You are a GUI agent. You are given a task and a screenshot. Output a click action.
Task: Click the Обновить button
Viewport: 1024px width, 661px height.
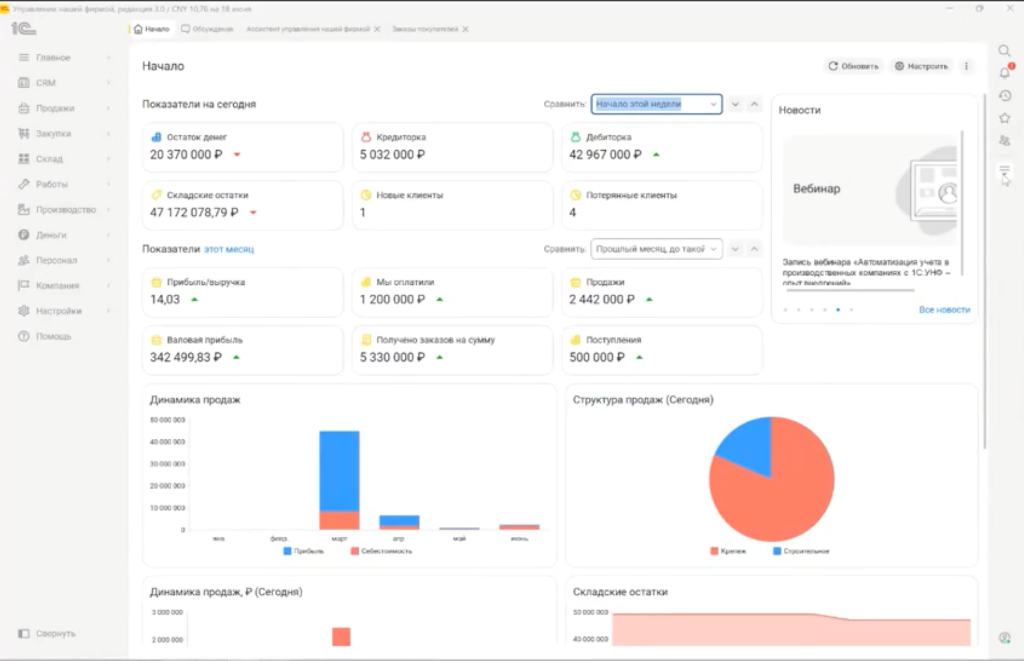[854, 66]
